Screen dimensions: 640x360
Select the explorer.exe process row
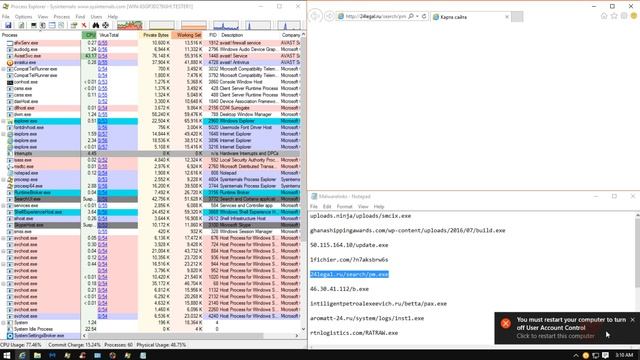click(x=150, y=121)
